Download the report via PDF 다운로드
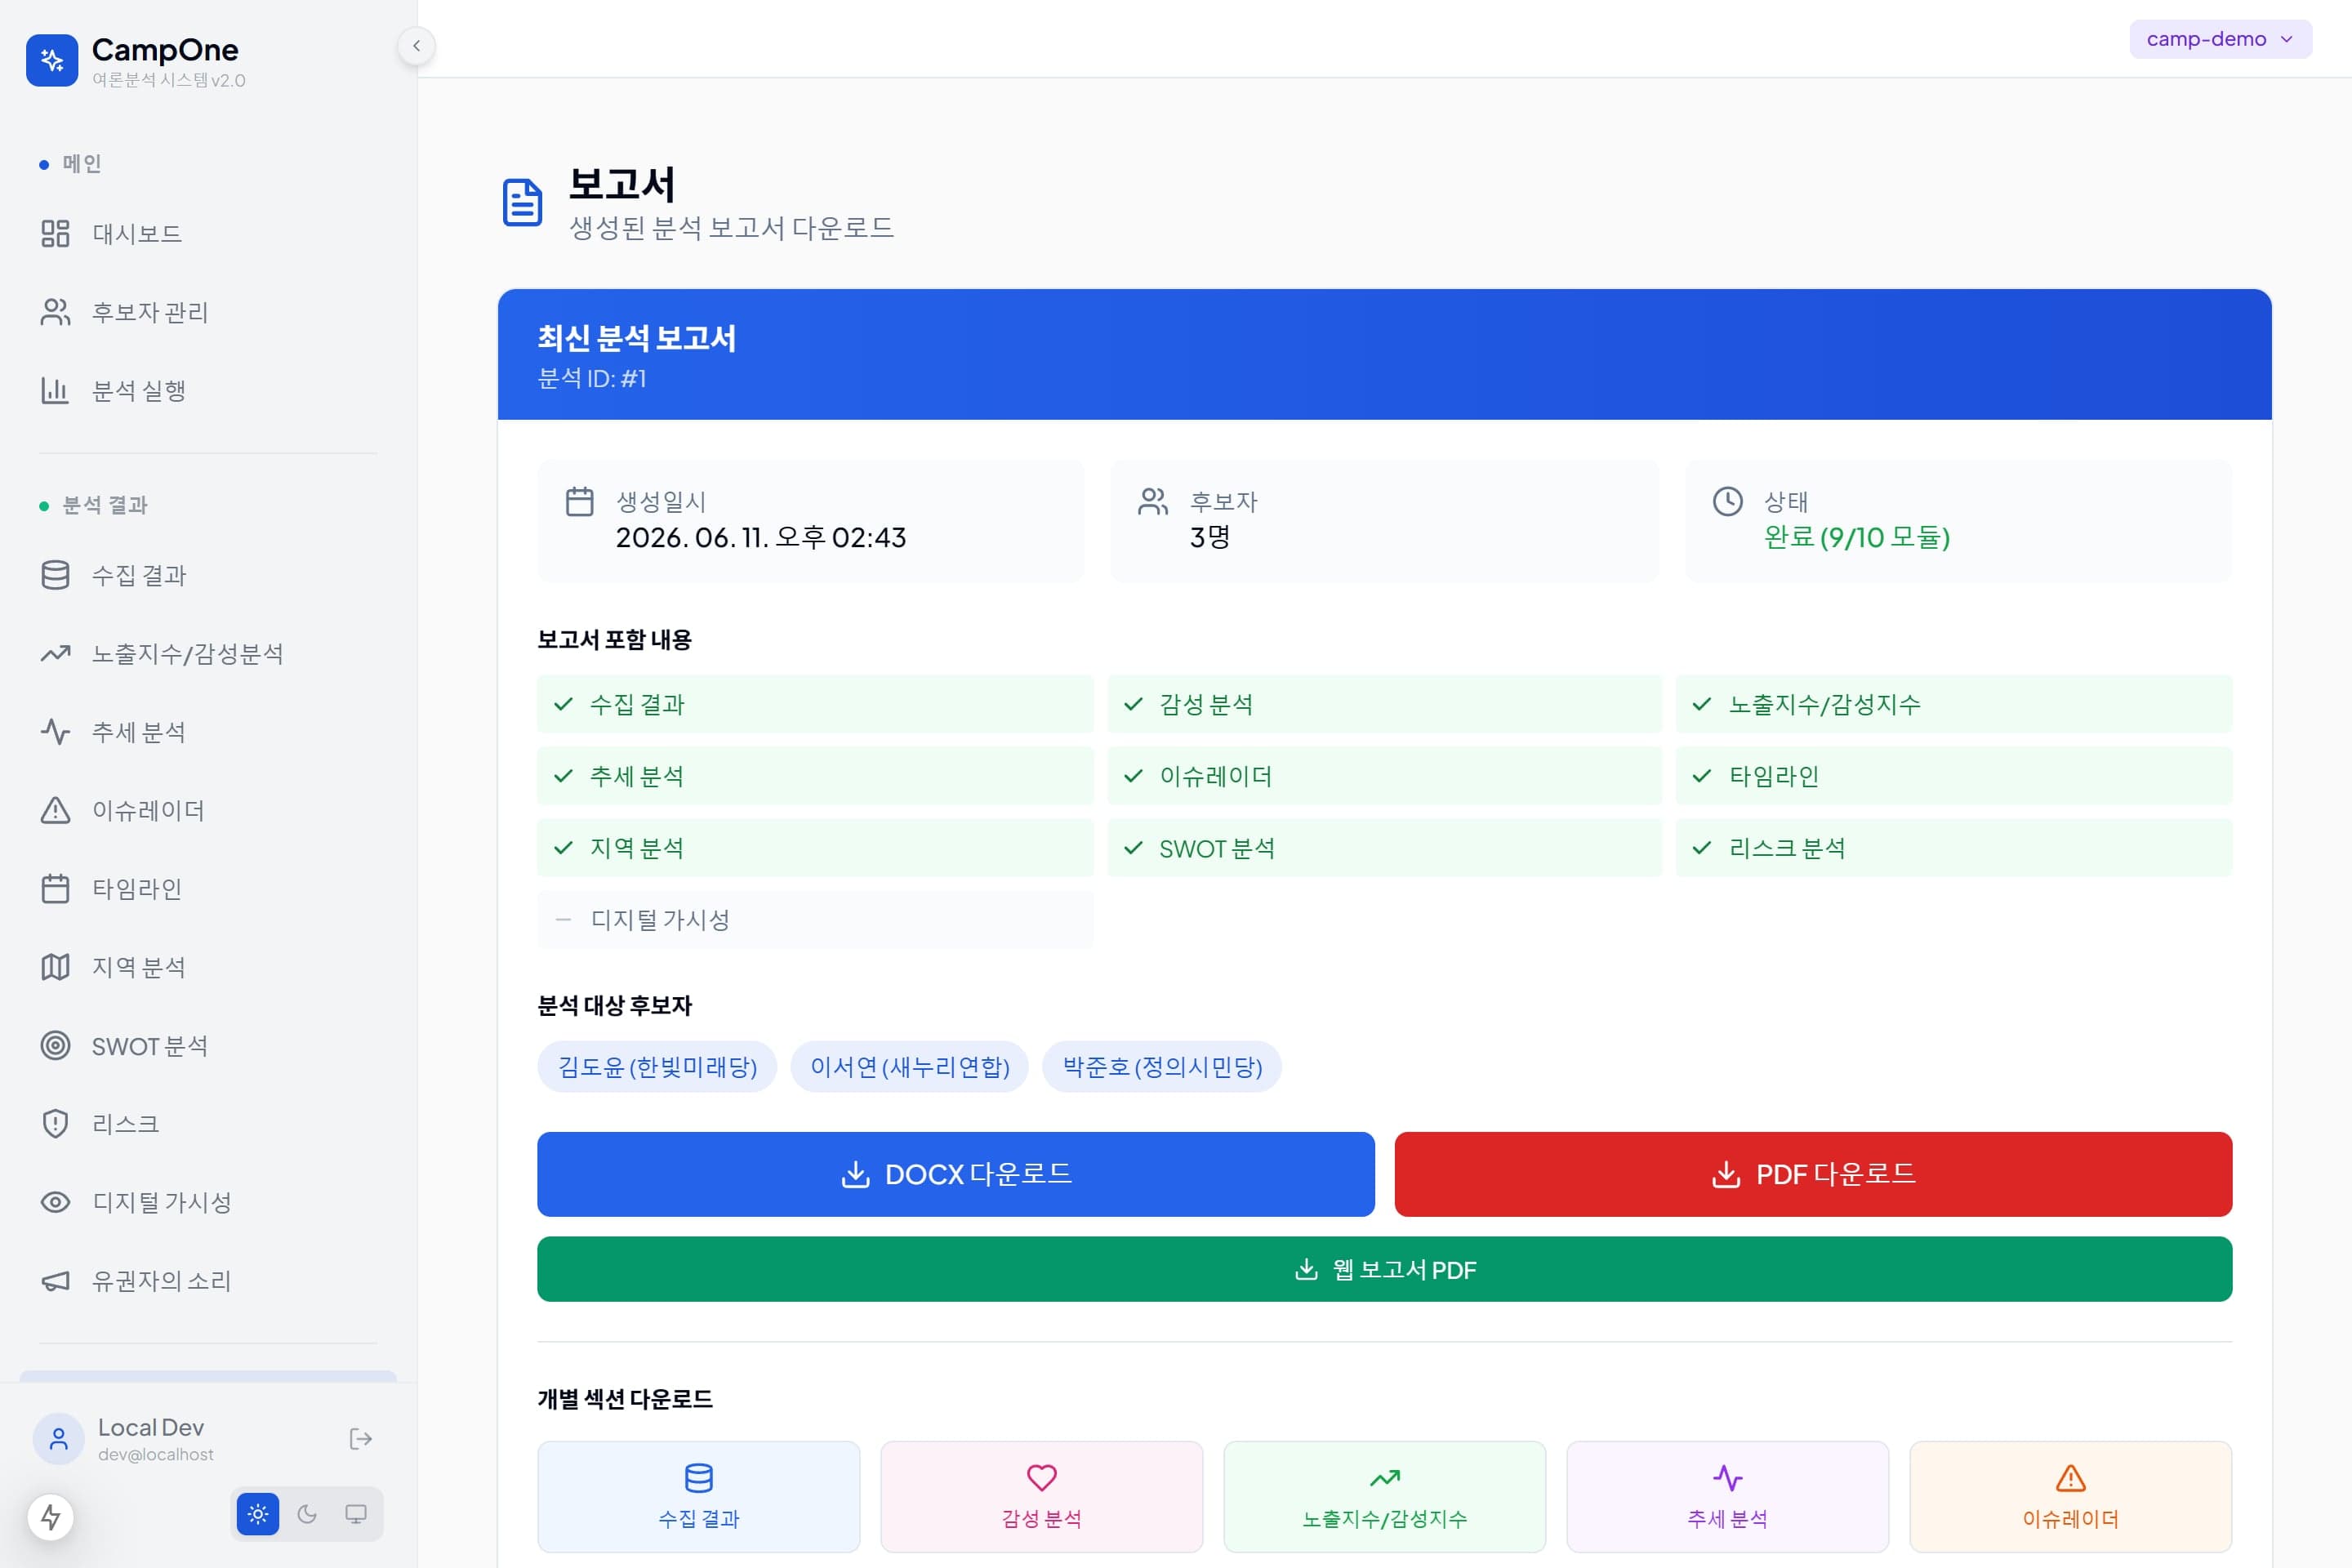2352x1568 pixels. coord(1813,1174)
